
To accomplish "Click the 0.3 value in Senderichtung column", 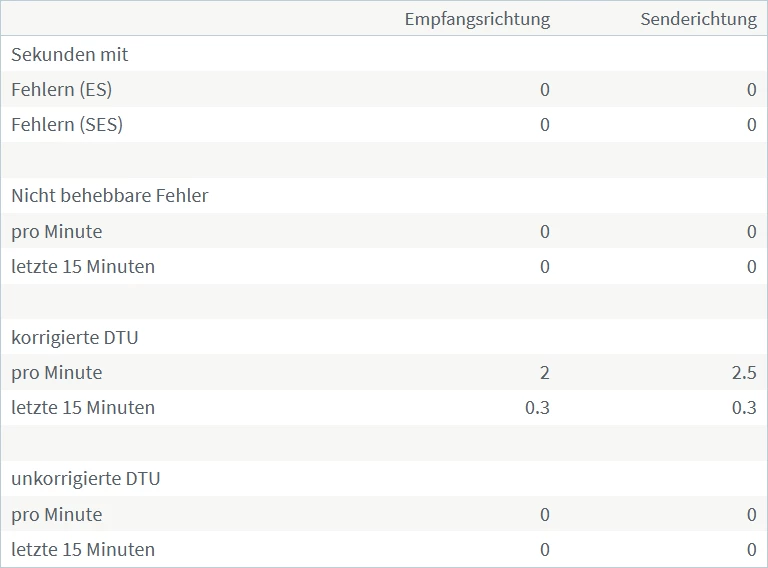I will point(743,408).
